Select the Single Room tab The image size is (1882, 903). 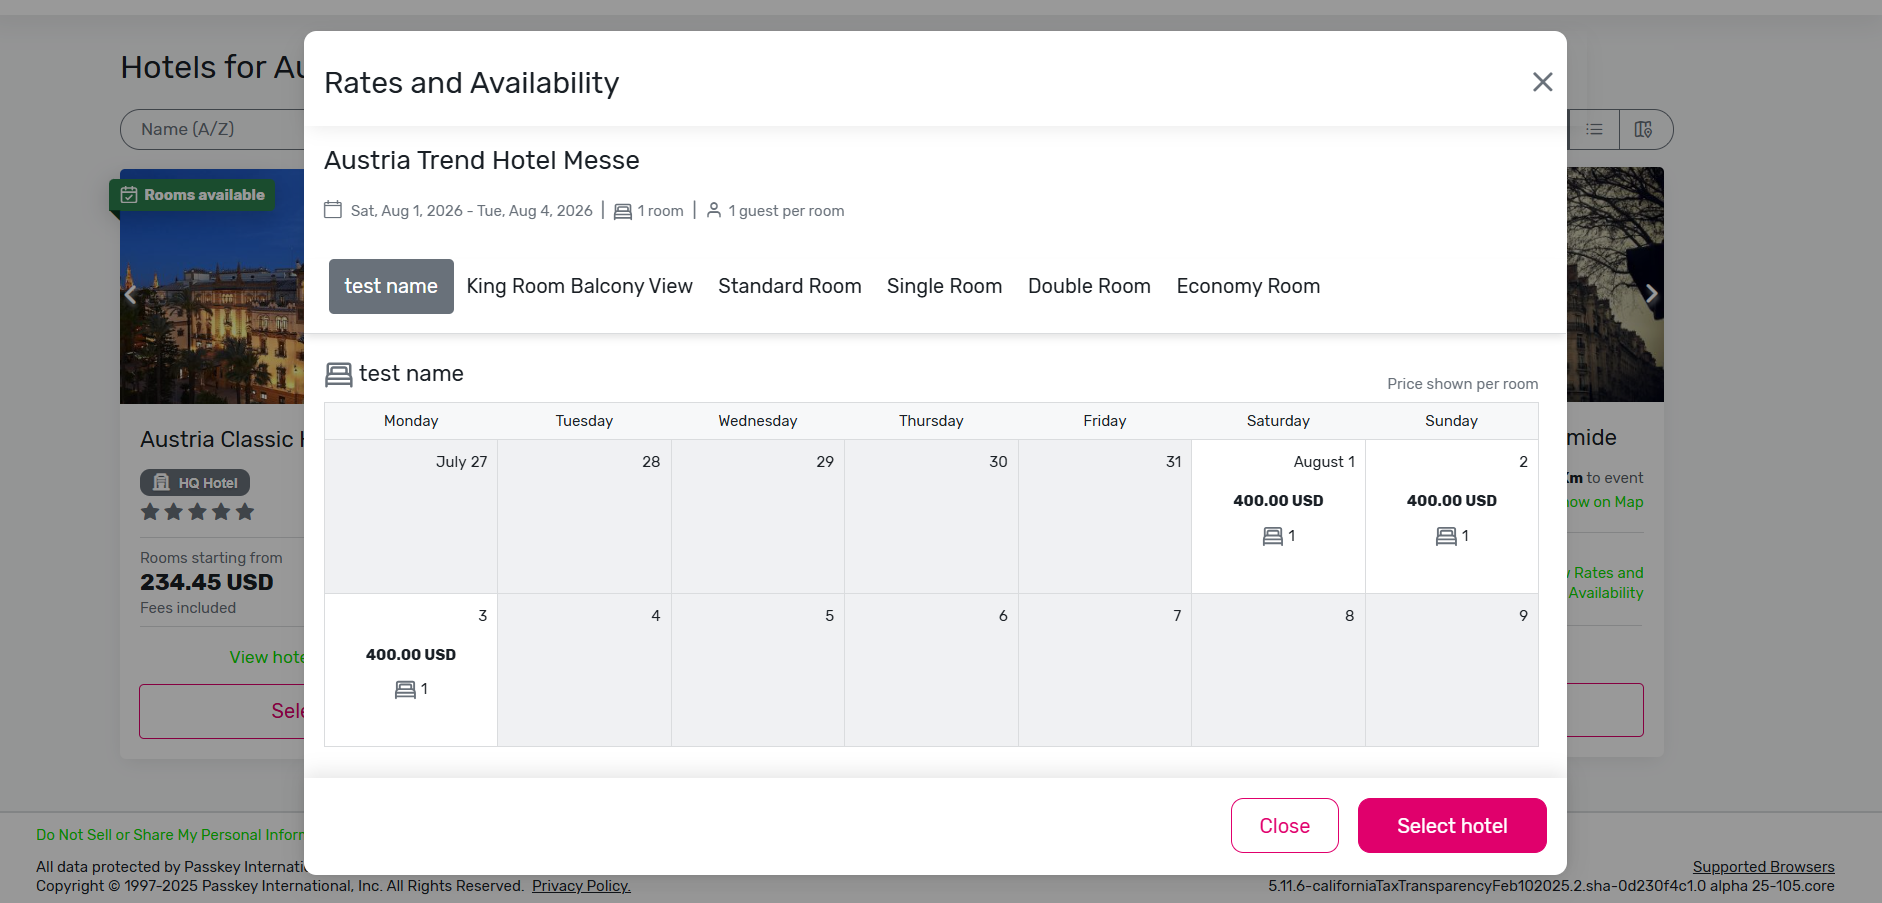pos(944,286)
